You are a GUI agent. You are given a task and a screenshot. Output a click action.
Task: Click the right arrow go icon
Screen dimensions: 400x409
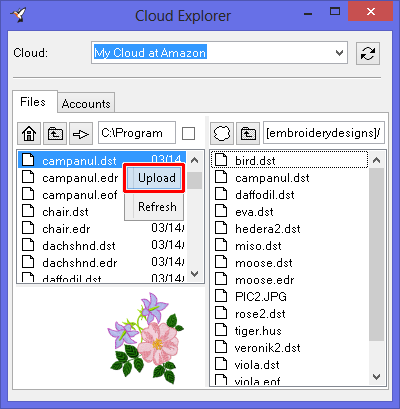[81, 134]
